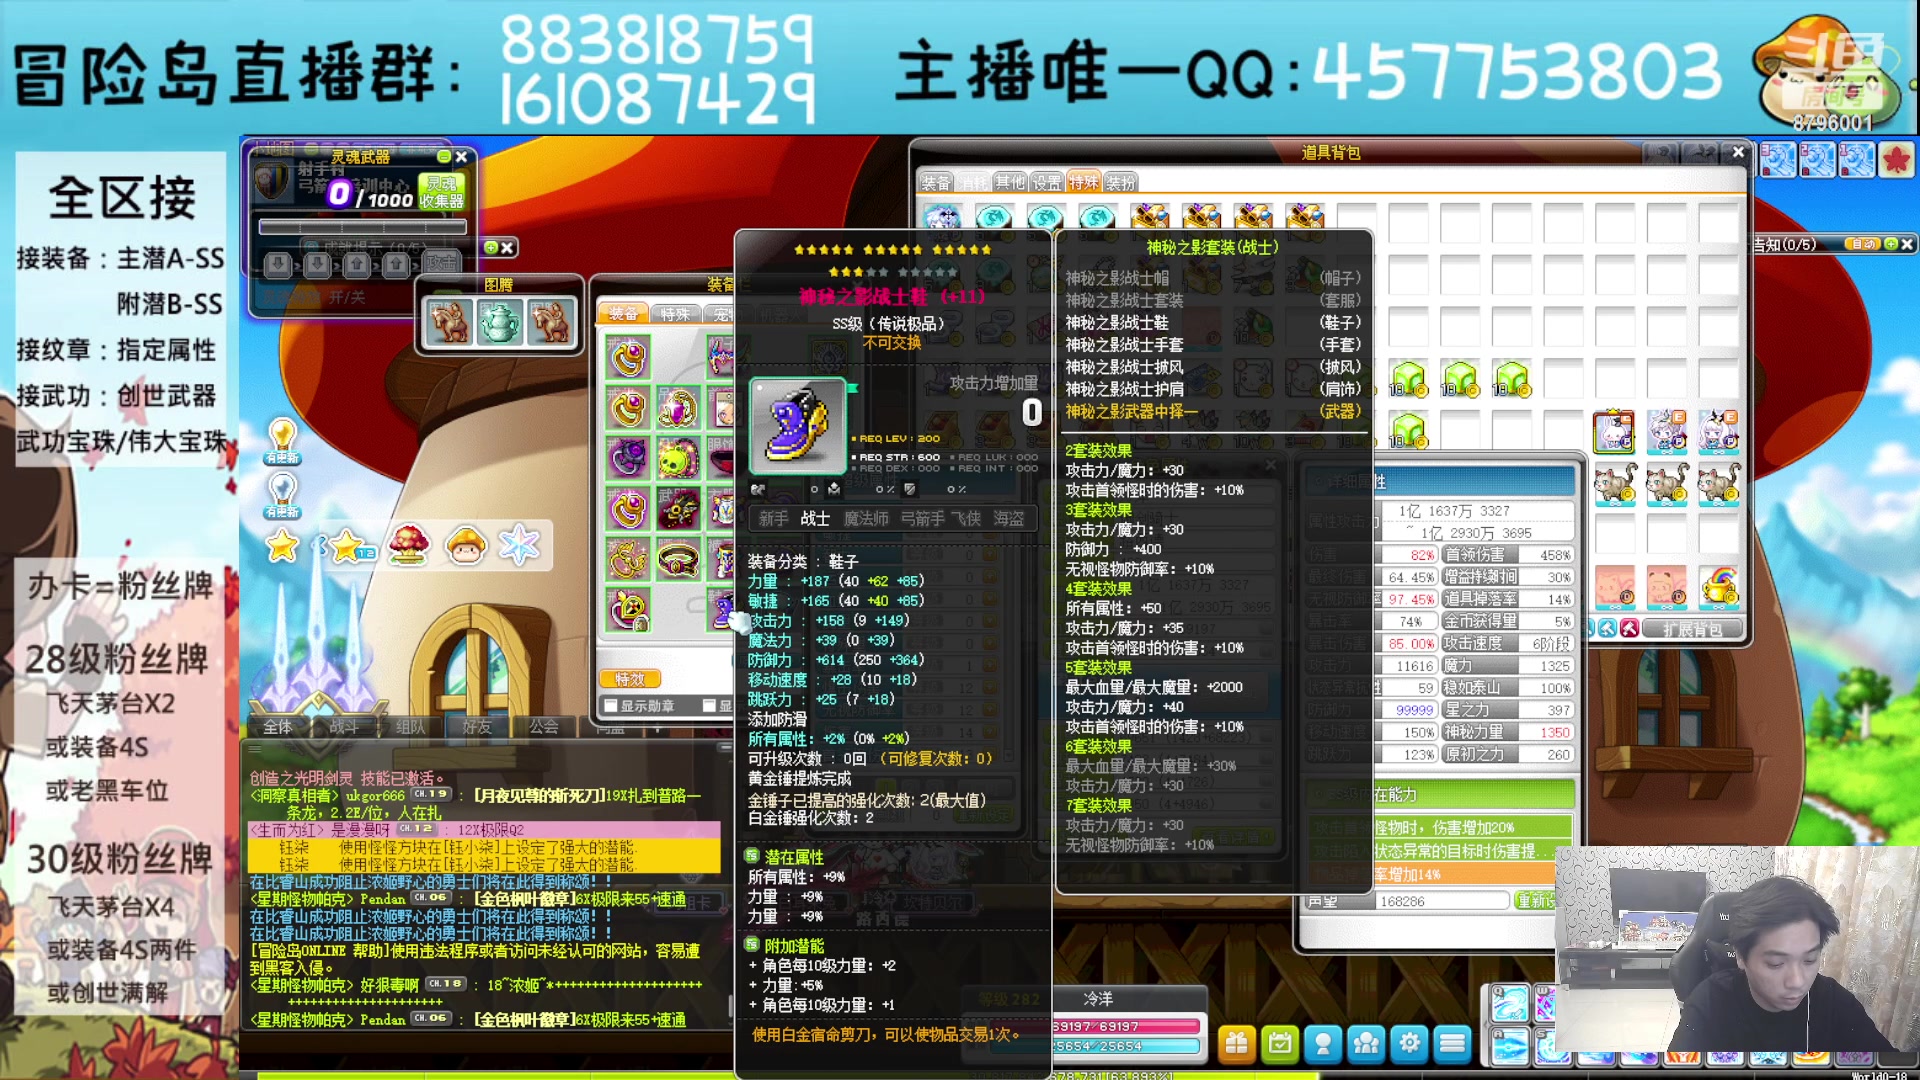Click the 扩展背包 button

pos(1692,629)
